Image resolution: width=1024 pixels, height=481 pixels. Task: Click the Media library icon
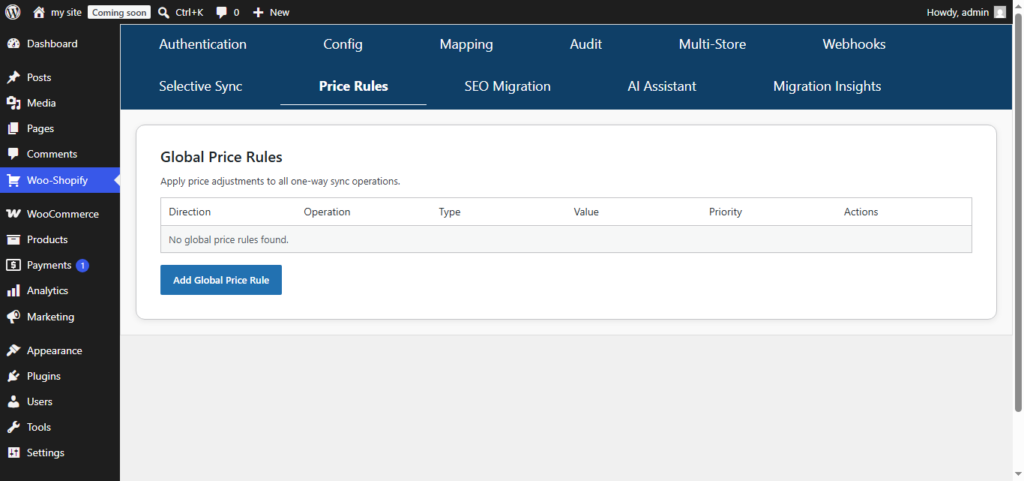tap(13, 103)
